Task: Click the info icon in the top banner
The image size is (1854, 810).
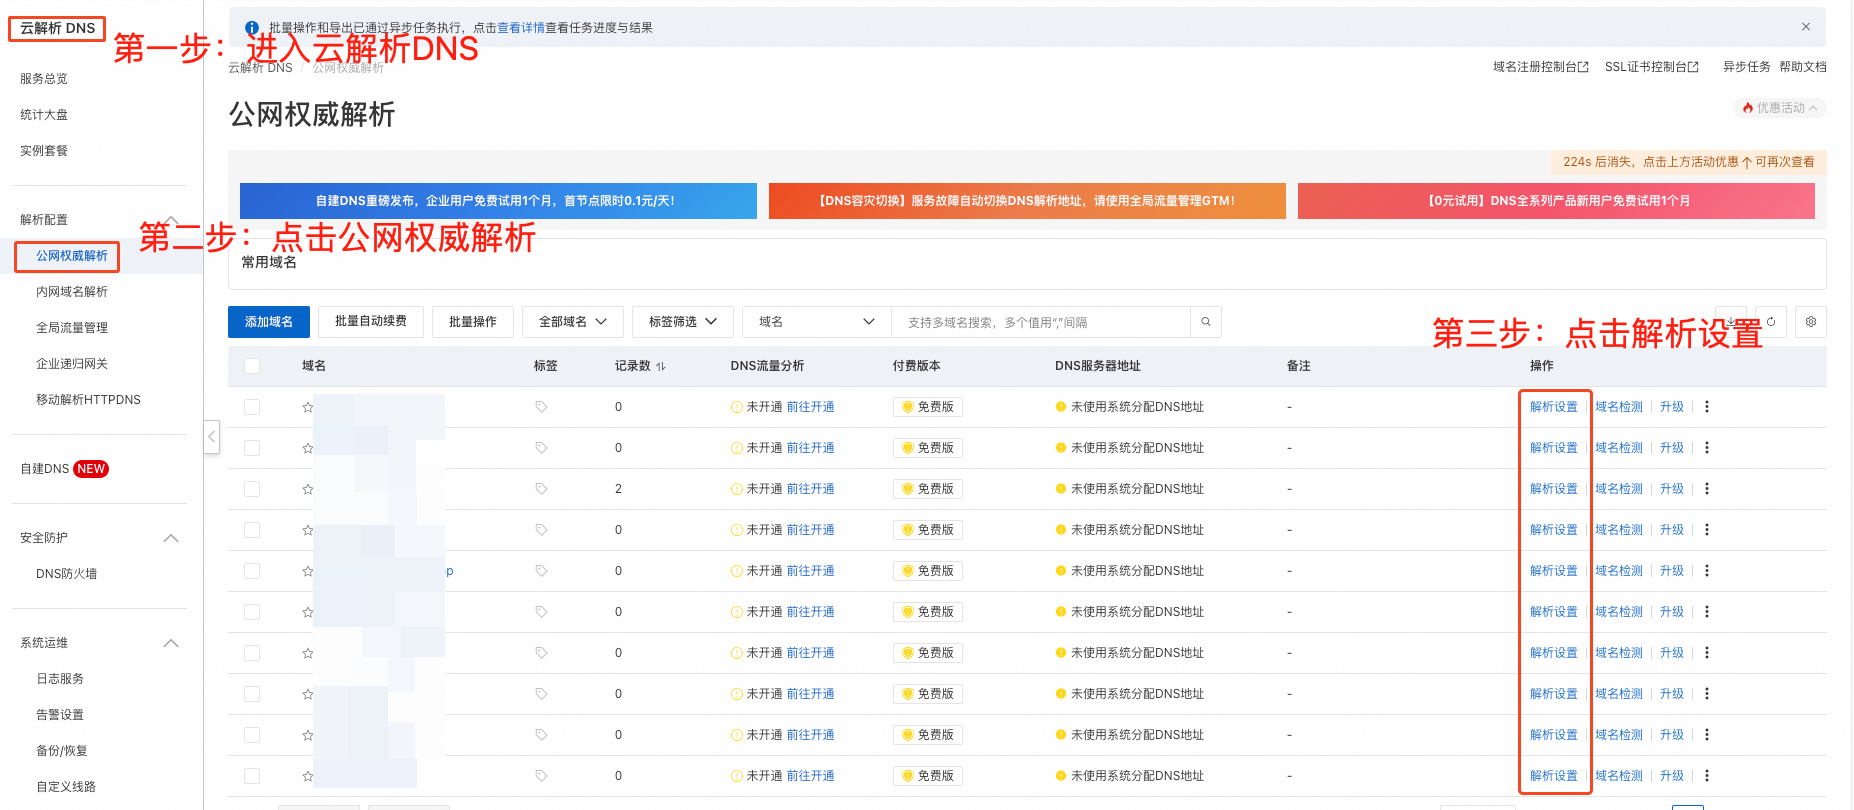Action: [252, 28]
